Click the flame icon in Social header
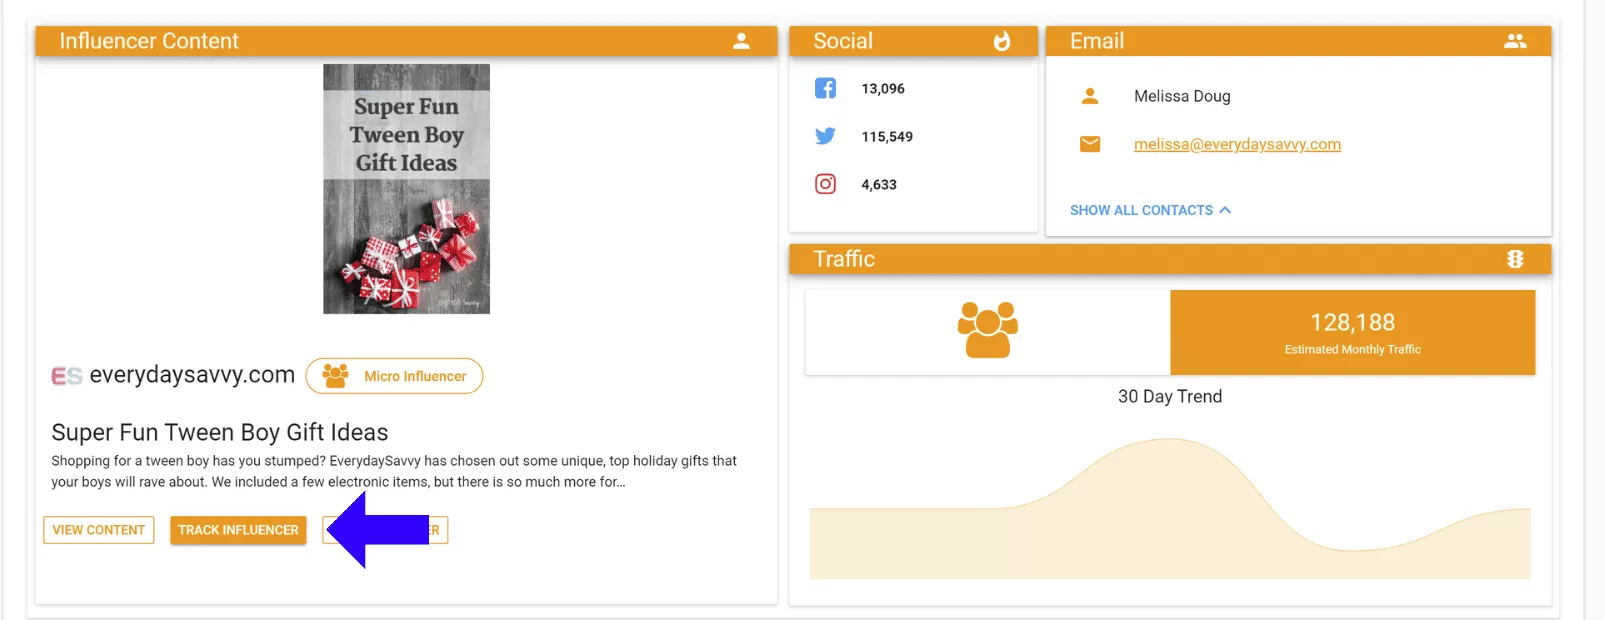1605x620 pixels. click(x=1001, y=41)
